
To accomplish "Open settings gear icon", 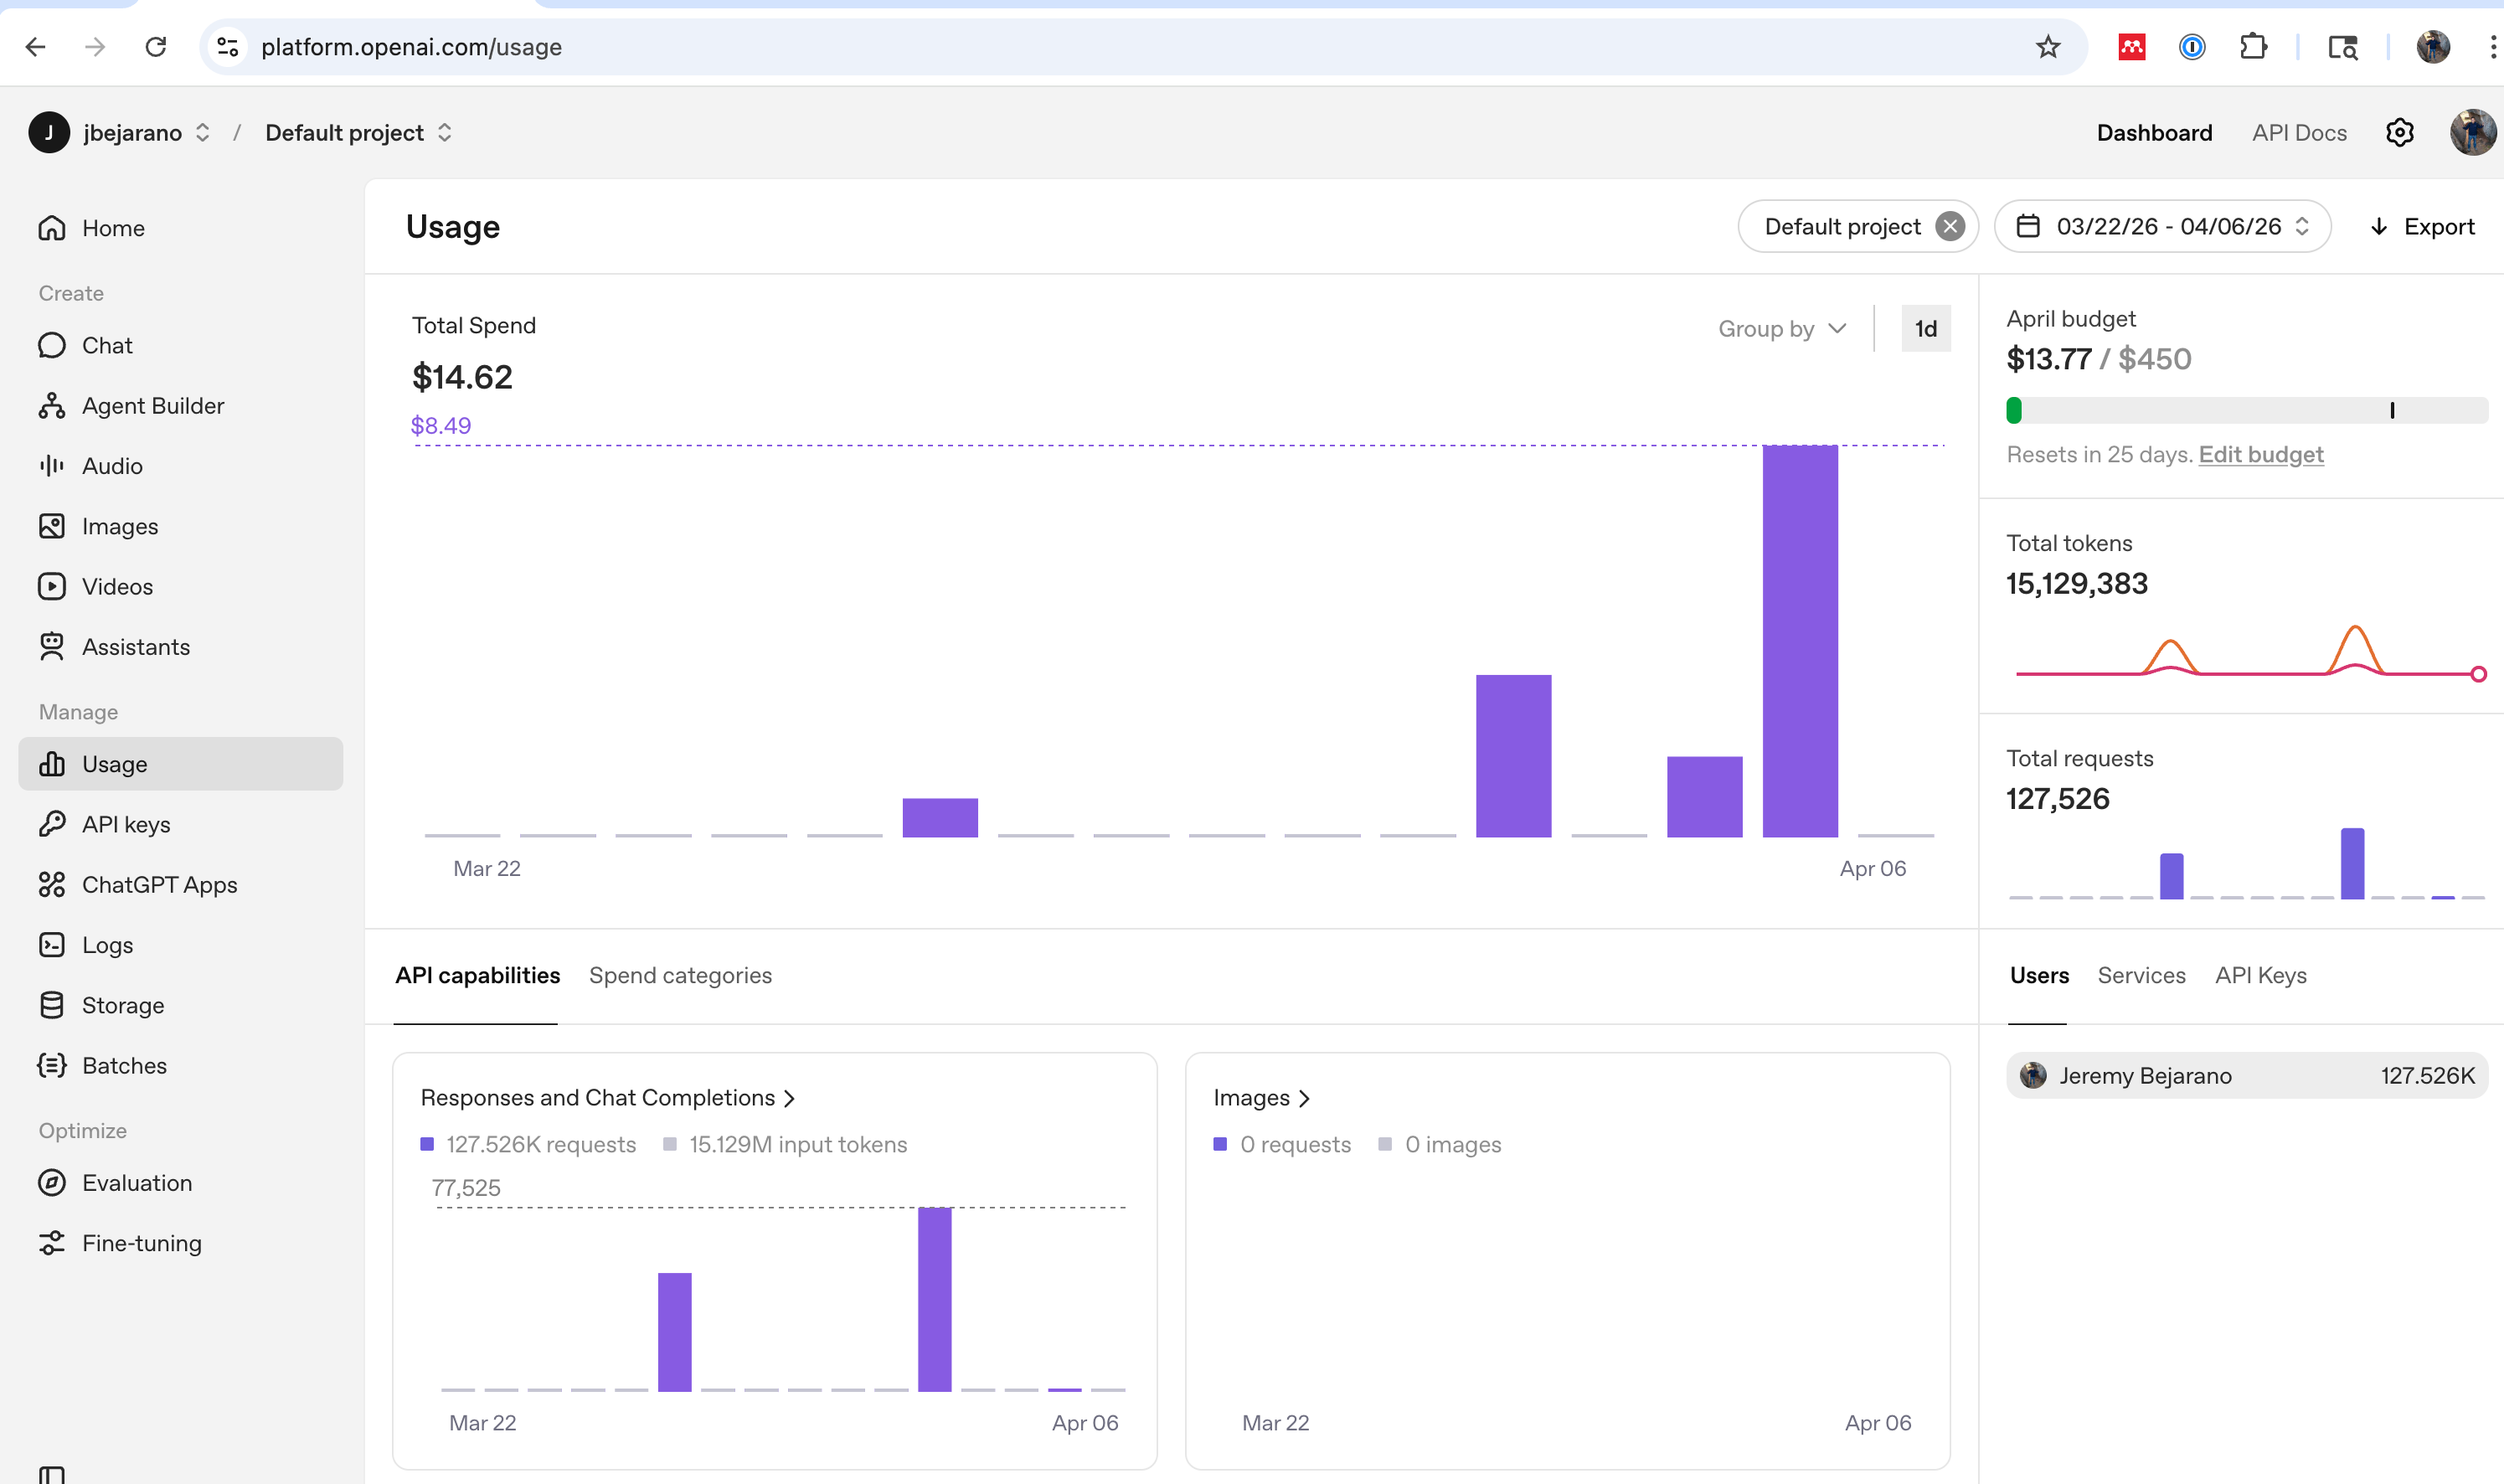I will [x=2399, y=133].
